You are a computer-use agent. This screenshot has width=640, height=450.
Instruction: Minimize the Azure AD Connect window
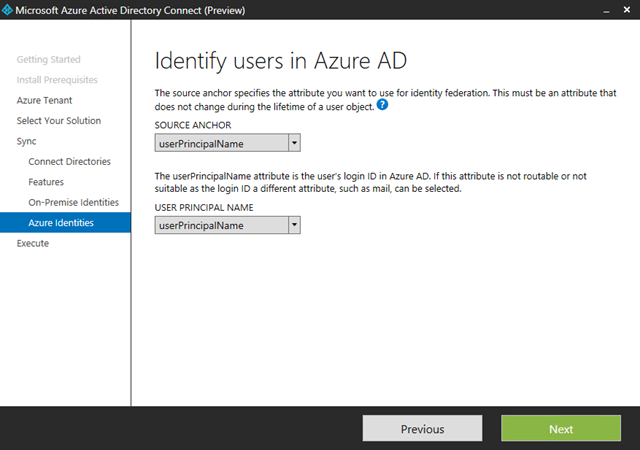coord(607,10)
